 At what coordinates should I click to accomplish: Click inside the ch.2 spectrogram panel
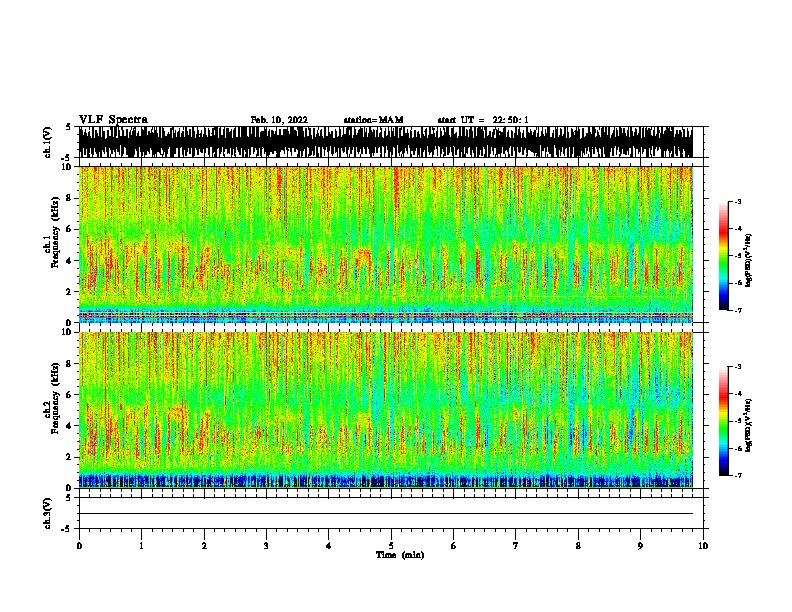point(386,410)
